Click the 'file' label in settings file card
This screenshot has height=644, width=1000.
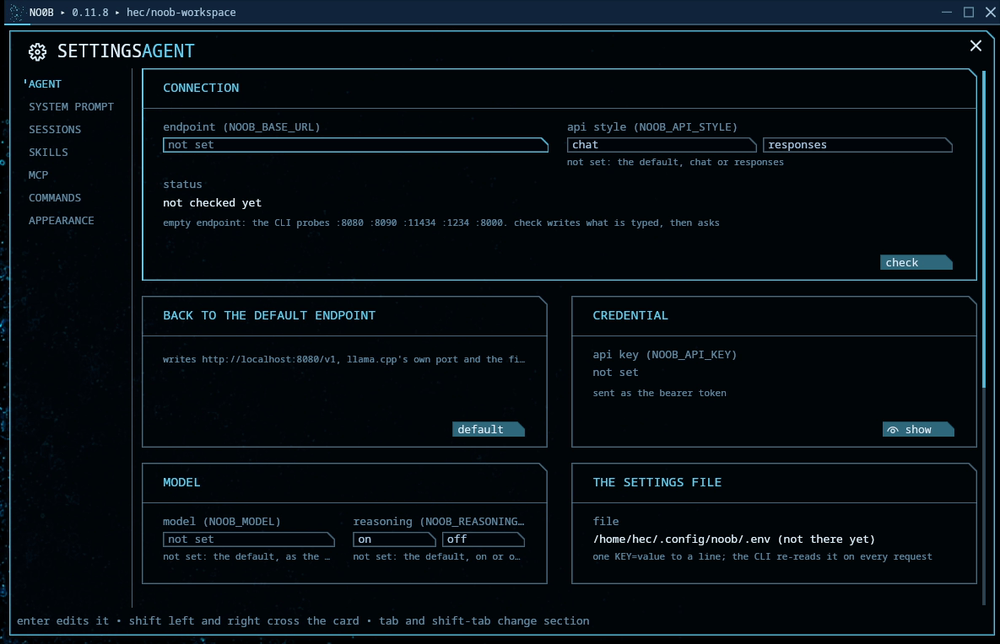[606, 522]
